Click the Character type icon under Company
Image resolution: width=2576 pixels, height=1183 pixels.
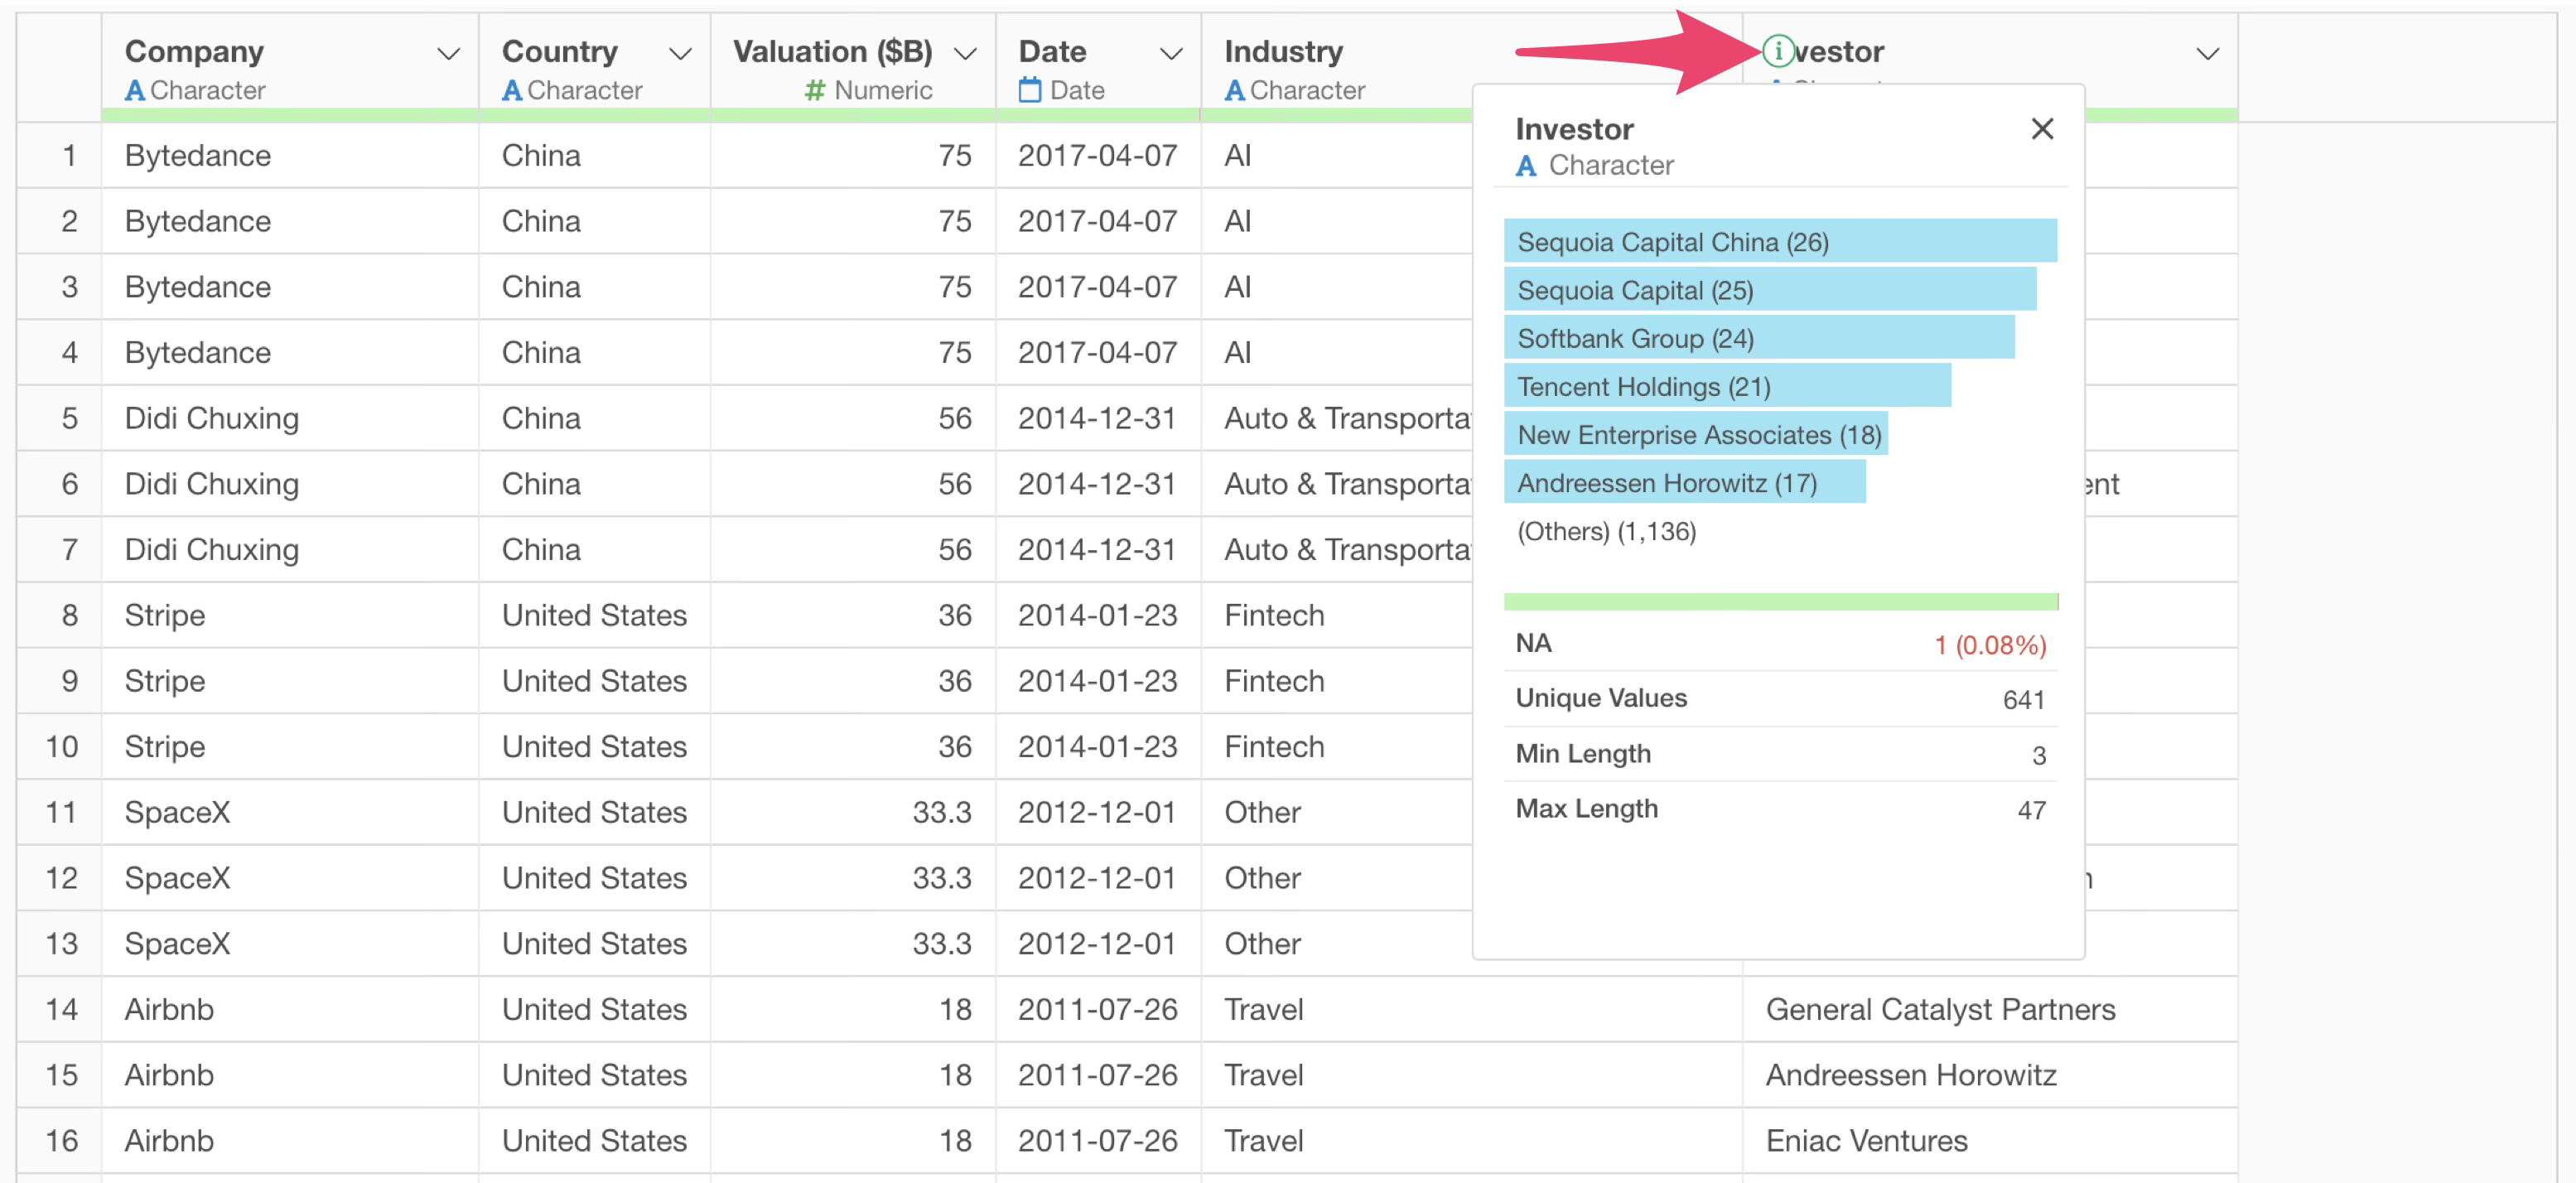pyautogui.click(x=135, y=91)
